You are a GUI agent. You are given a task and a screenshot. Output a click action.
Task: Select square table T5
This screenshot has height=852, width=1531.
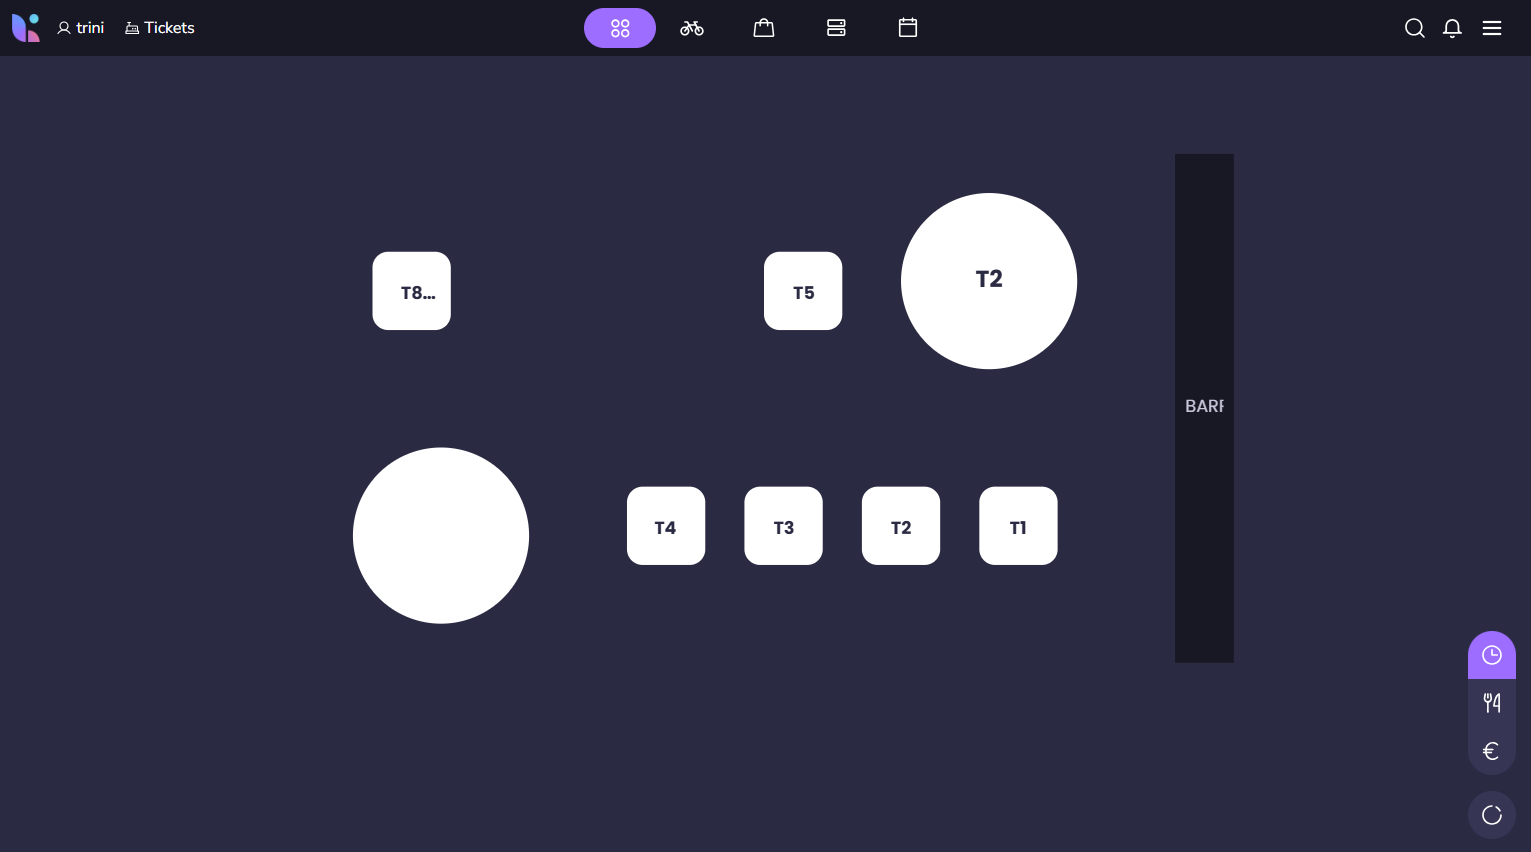coord(803,291)
